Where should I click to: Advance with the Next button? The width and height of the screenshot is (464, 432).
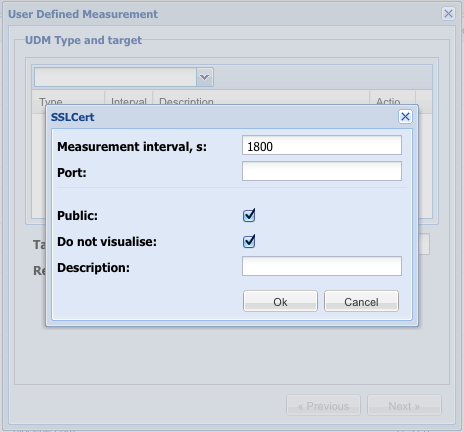click(404, 406)
